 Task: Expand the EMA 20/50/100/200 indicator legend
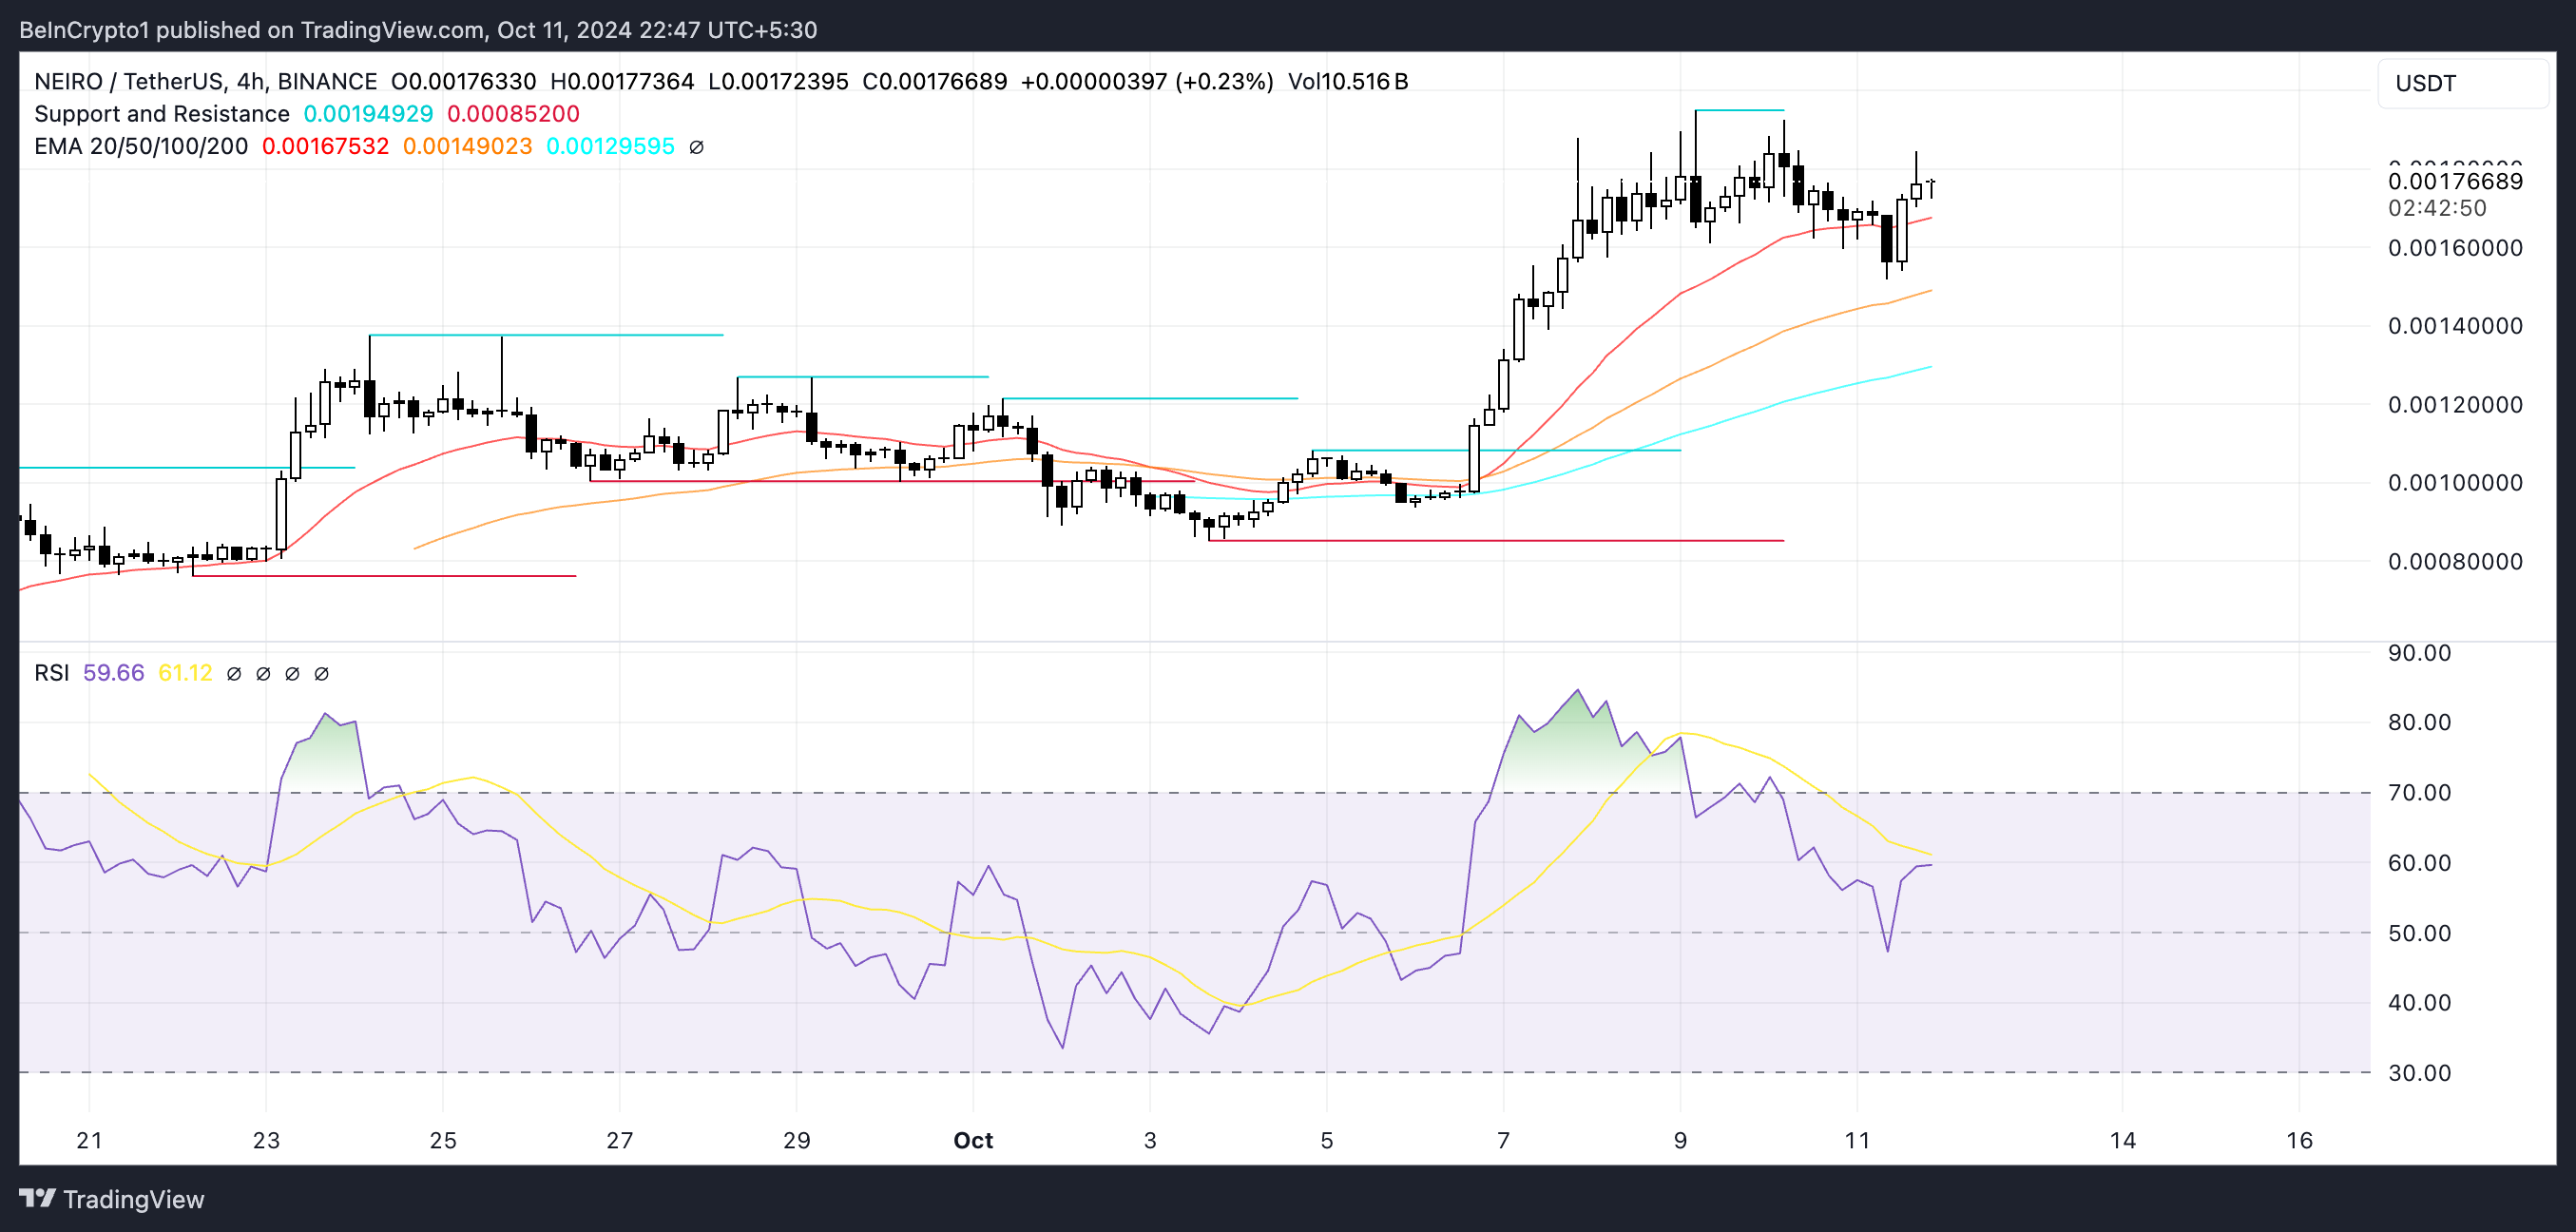tap(141, 147)
